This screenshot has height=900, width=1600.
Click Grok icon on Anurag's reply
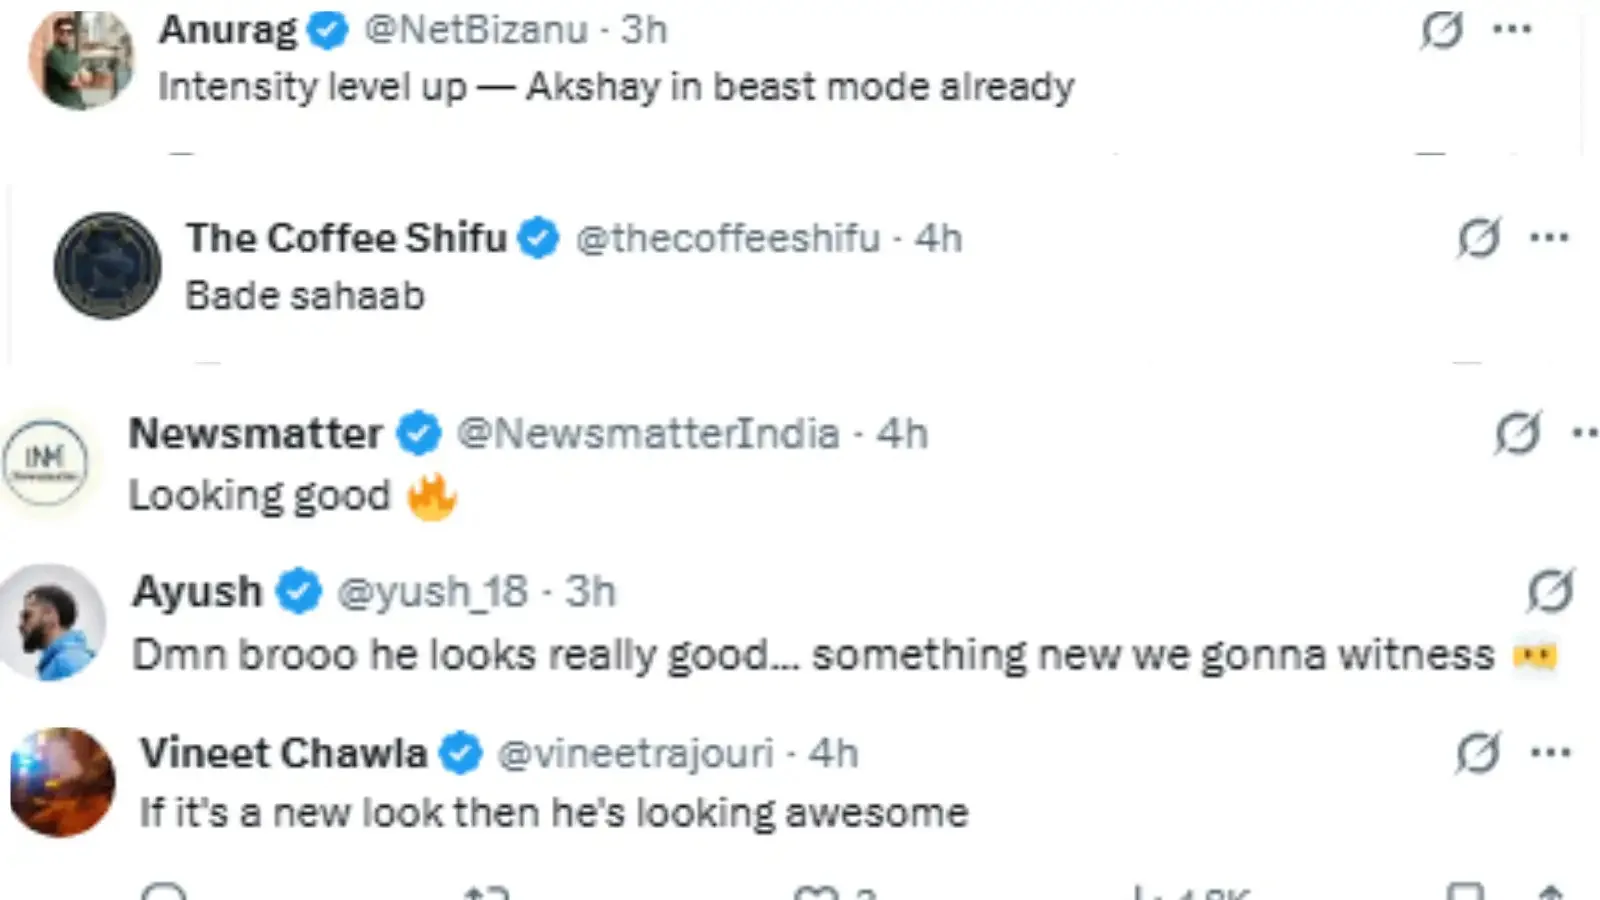pos(1441,30)
